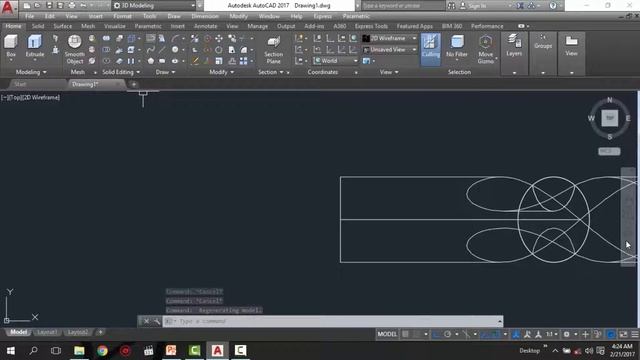Click the ViewCube TOP face
Viewport: 640px width, 360px height.
609,118
